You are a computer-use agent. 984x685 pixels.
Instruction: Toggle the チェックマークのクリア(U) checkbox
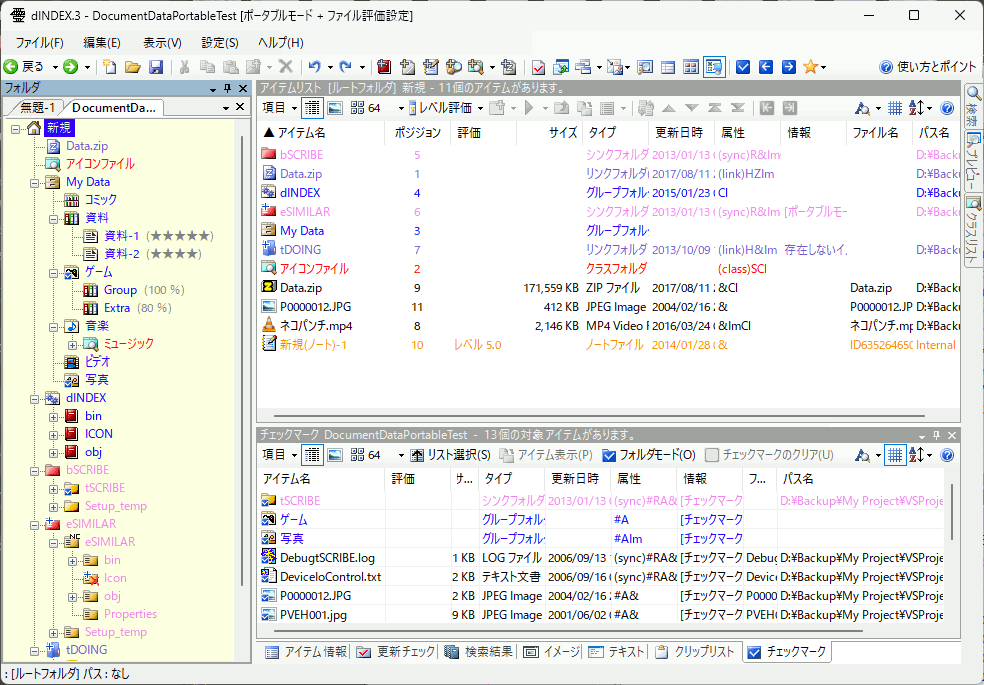pyautogui.click(x=769, y=455)
